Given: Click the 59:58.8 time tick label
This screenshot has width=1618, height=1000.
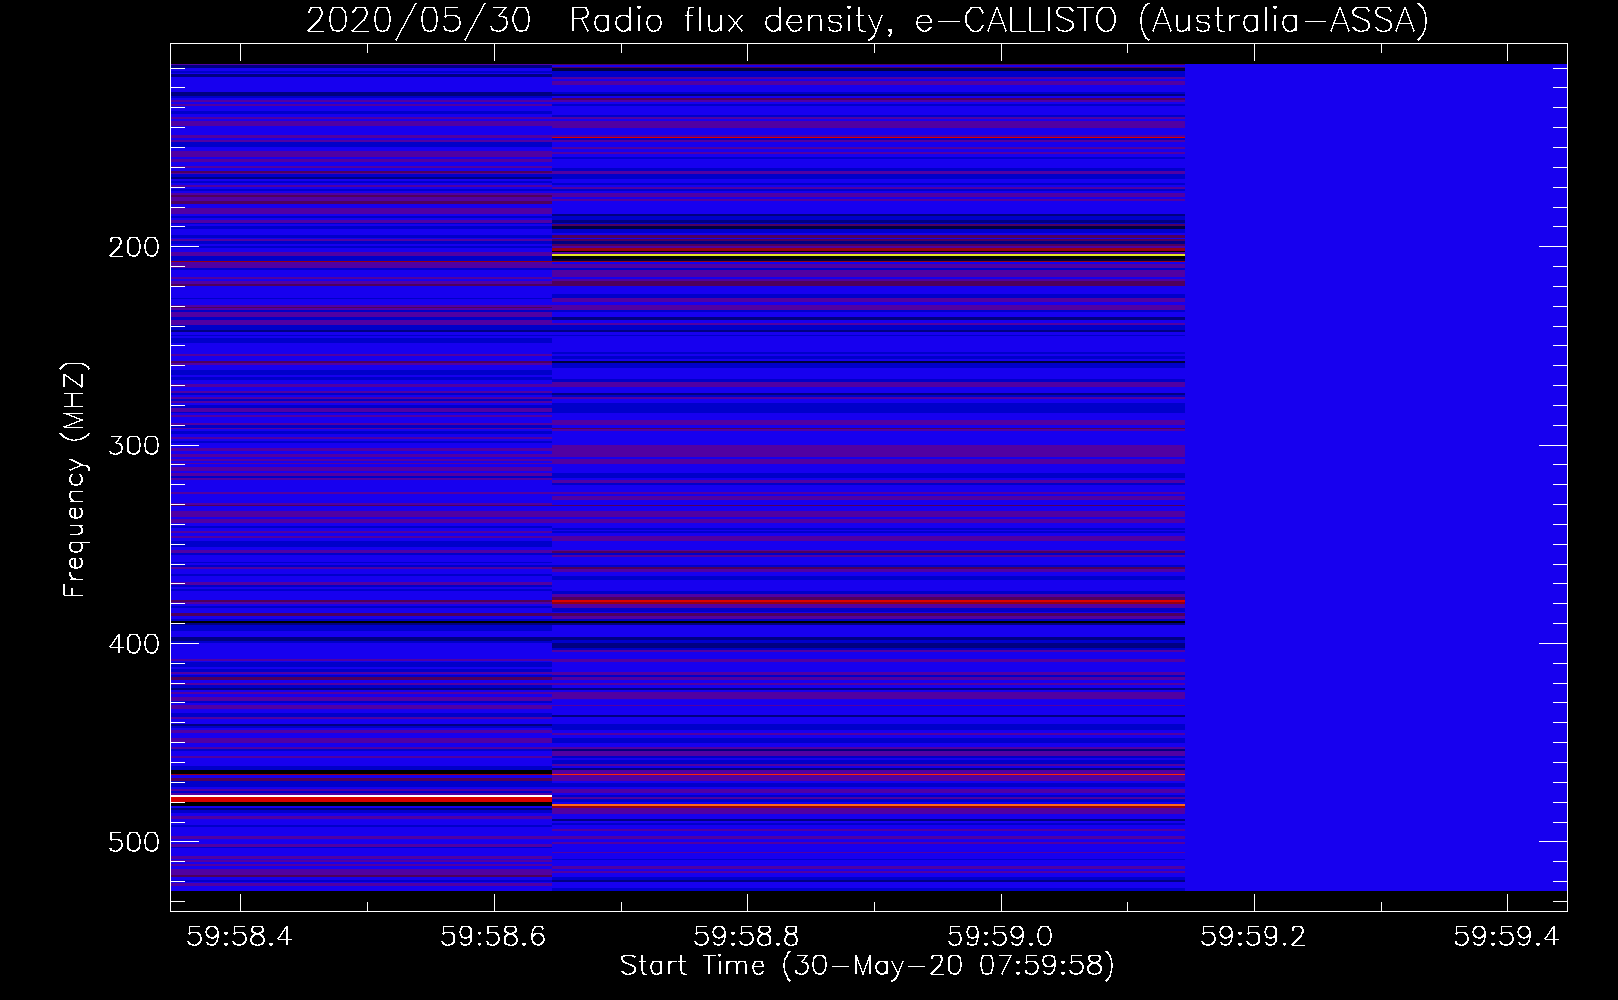Looking at the screenshot, I should (747, 936).
